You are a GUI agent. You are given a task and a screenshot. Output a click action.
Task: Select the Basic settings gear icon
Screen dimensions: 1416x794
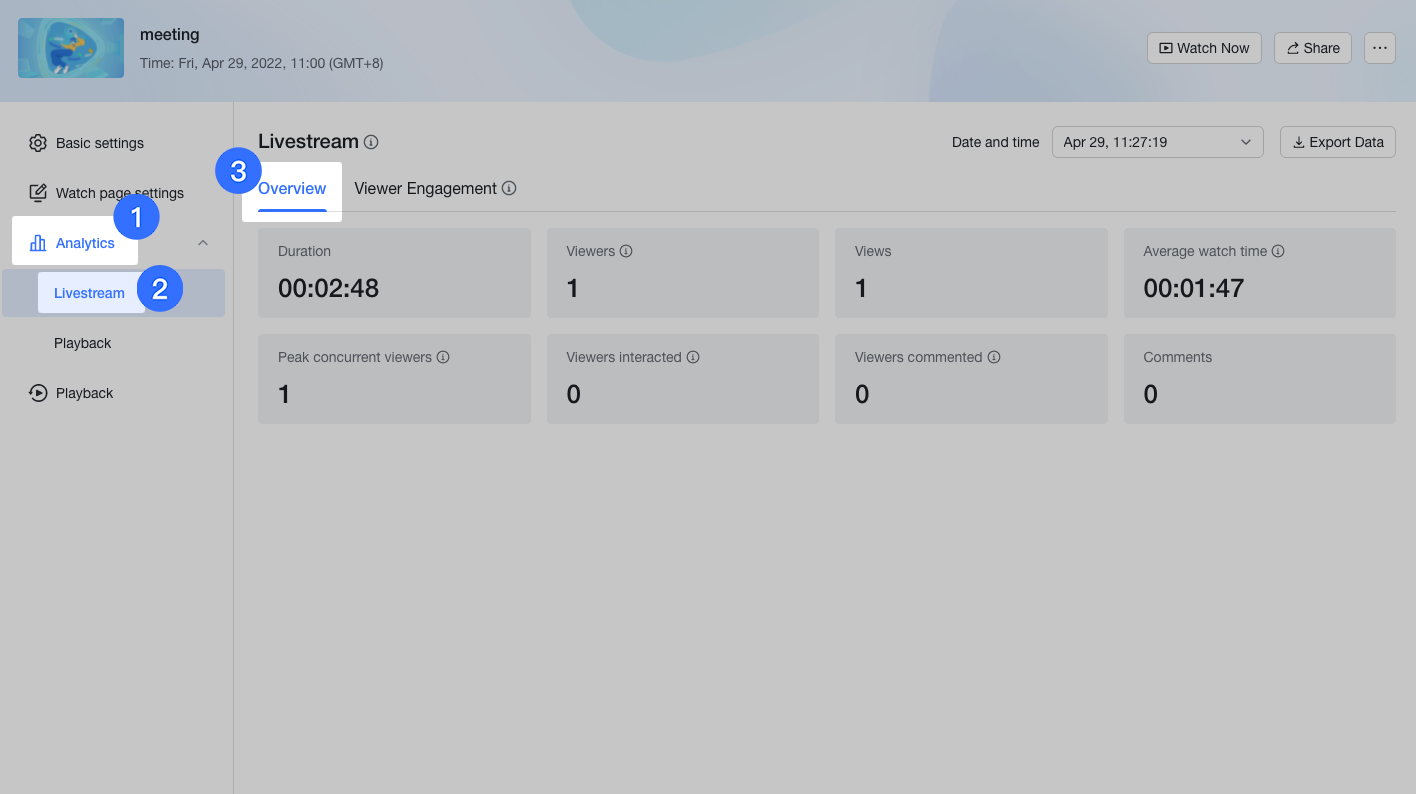(38, 143)
